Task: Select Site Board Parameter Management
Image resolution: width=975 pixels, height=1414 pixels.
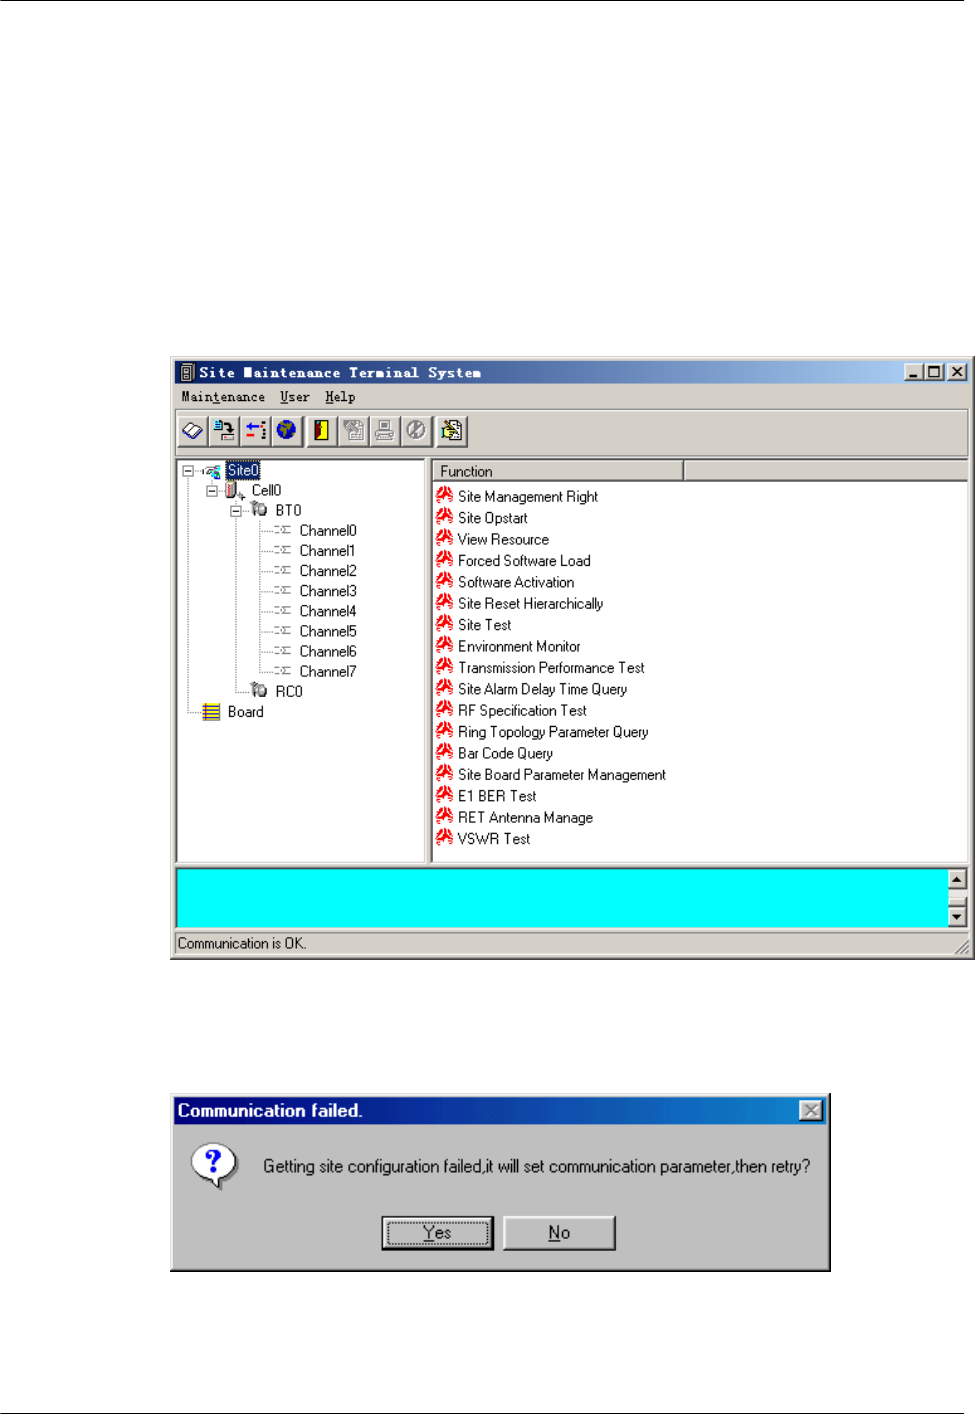Action: click(561, 774)
